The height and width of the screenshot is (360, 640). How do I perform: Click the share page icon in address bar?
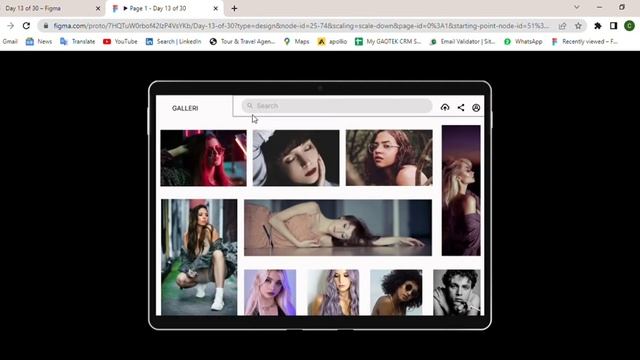562,26
